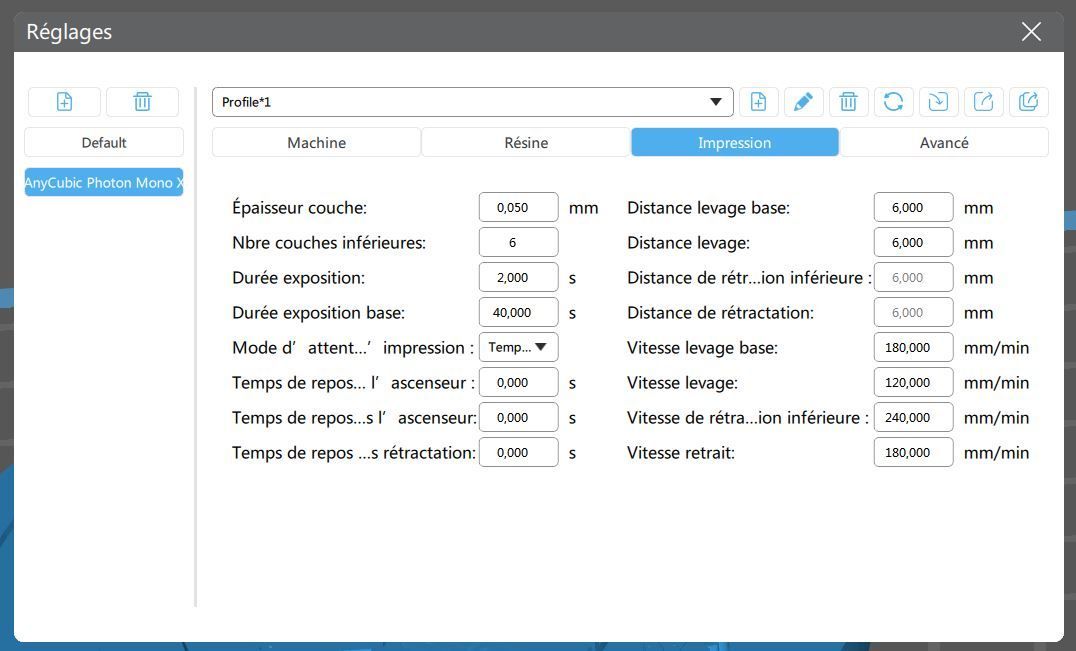Click the Nbre couches inférieures field
Viewport: 1076px width, 651px height.
click(x=519, y=242)
